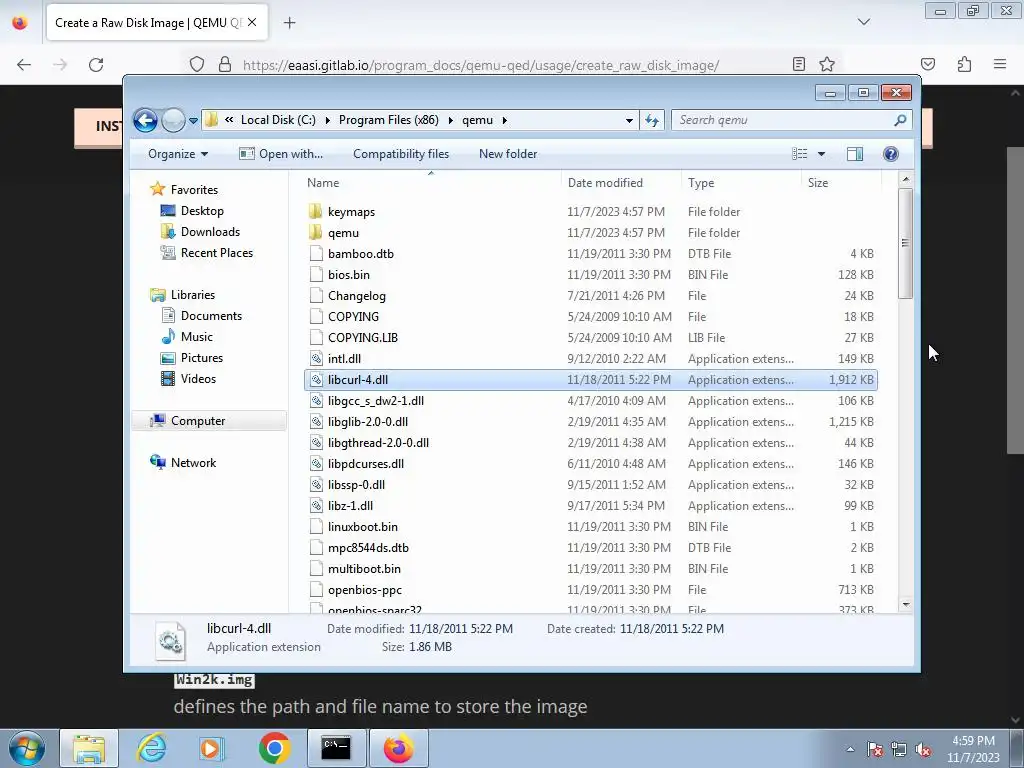Open Libraries in navigation pane
This screenshot has height=768, width=1024.
193,295
